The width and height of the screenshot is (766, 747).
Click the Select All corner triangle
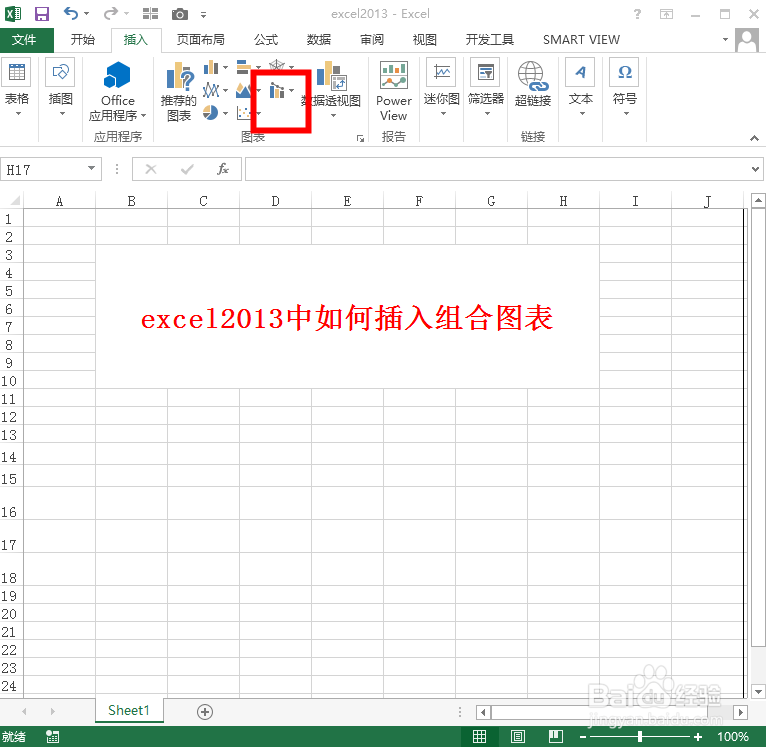13,200
